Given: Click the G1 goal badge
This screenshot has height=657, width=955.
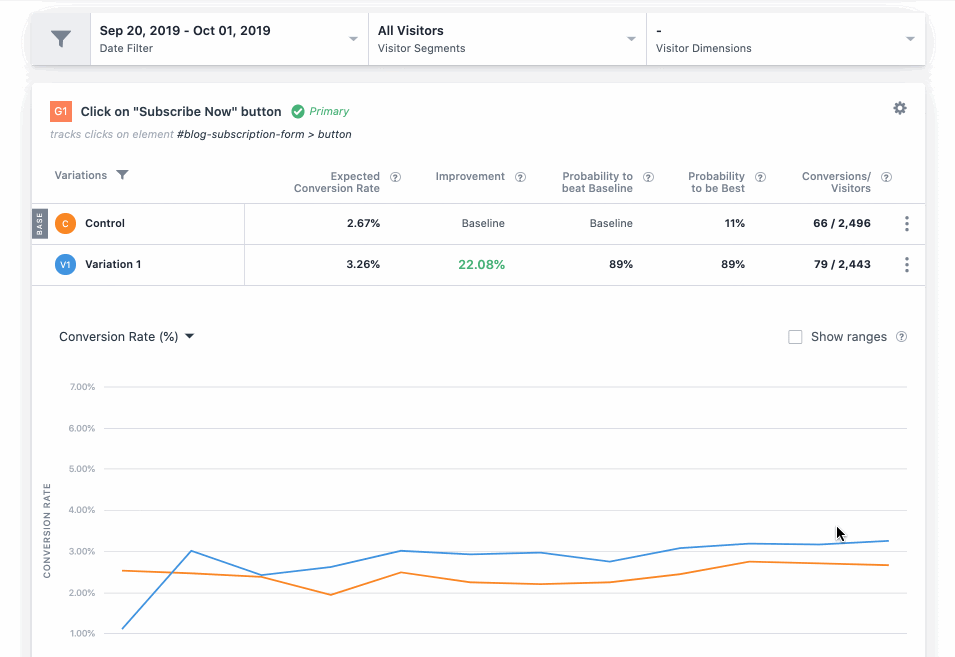Looking at the screenshot, I should point(61,111).
